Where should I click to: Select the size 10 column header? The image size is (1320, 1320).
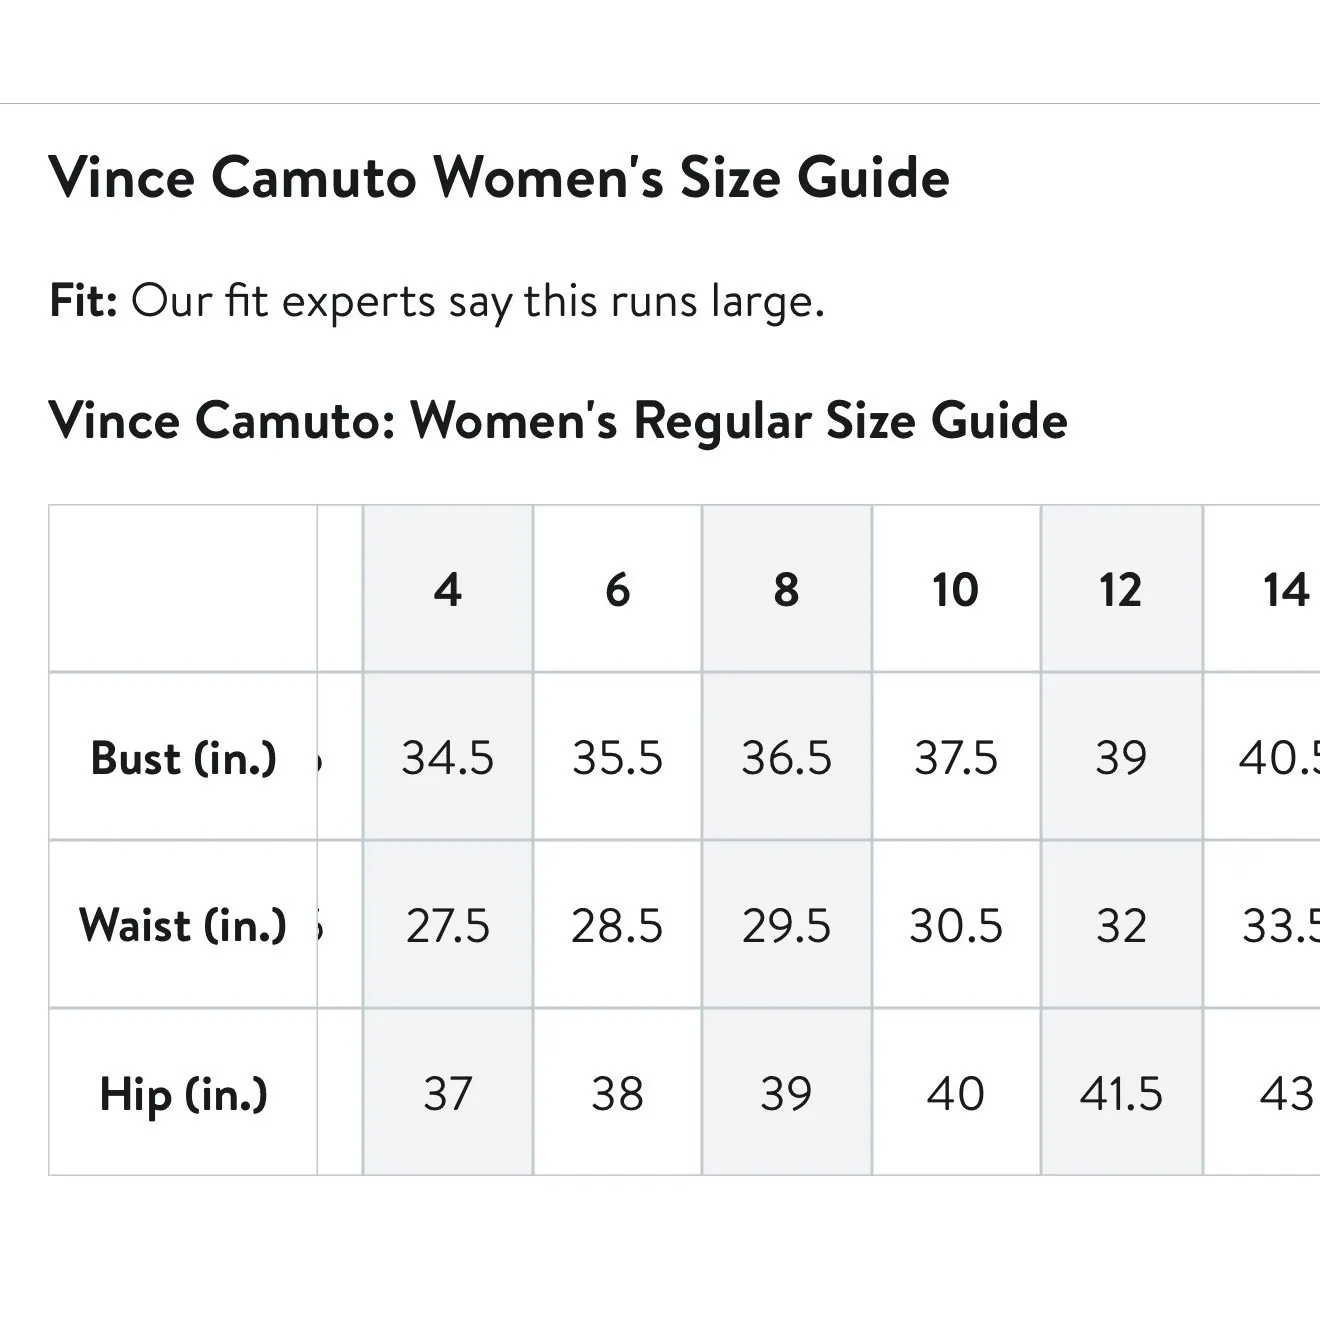click(955, 590)
